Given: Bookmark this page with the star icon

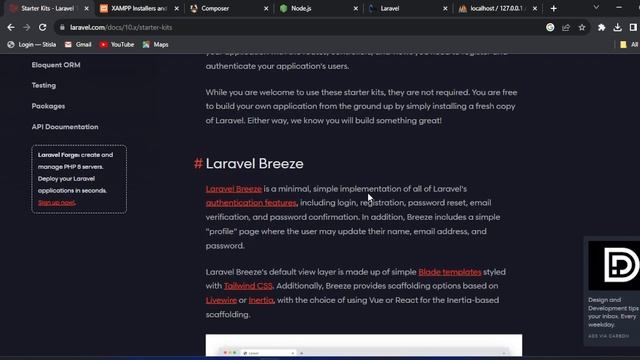Looking at the screenshot, I should tap(582, 27).
